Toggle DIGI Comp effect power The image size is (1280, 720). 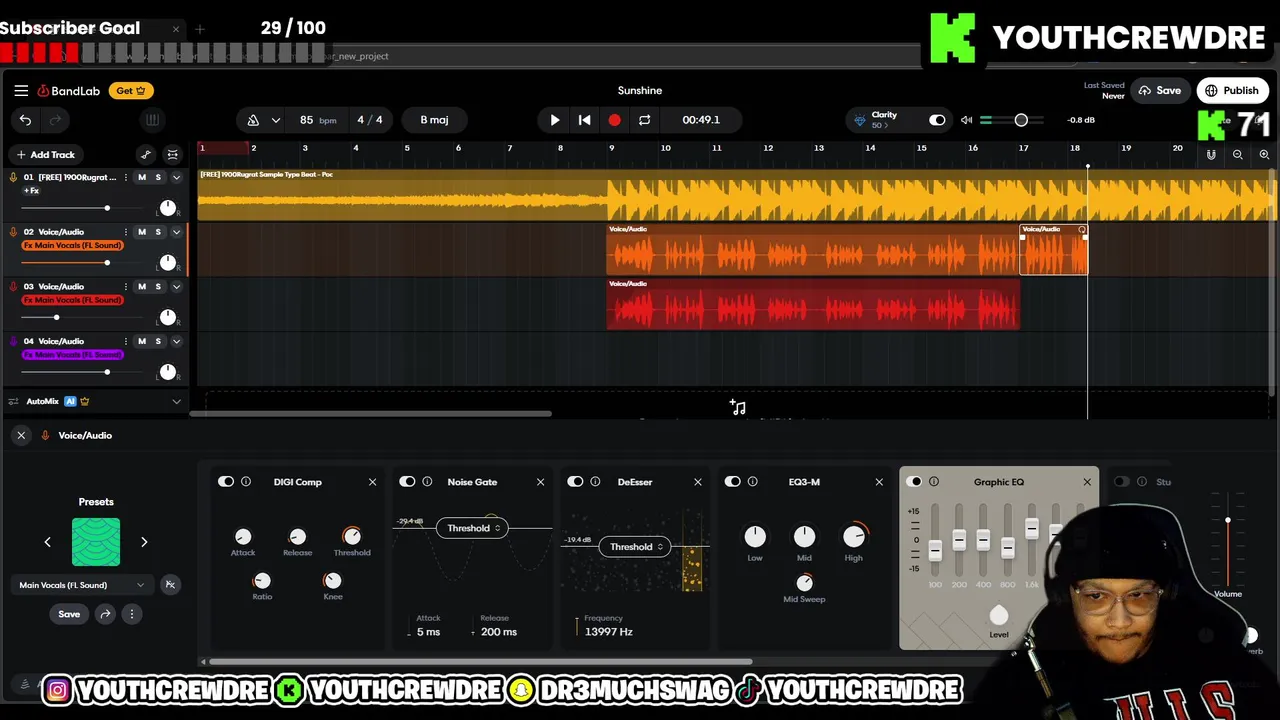(x=226, y=482)
